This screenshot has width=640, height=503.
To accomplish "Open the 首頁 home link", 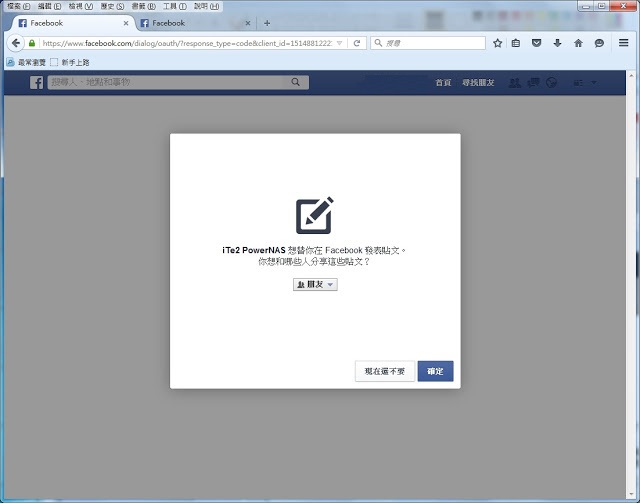I will 443,82.
